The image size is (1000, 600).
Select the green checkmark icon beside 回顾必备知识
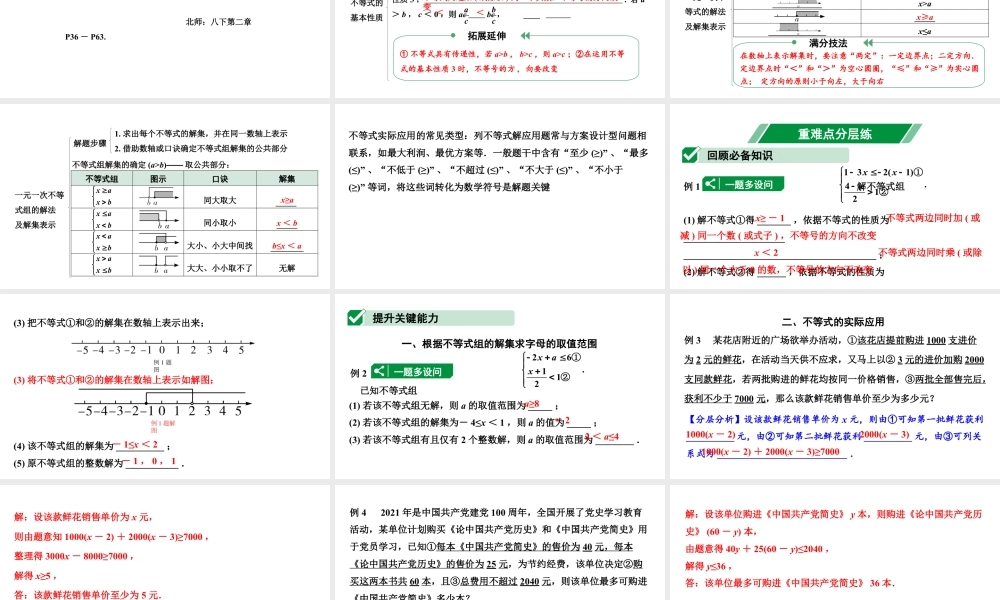click(689, 154)
